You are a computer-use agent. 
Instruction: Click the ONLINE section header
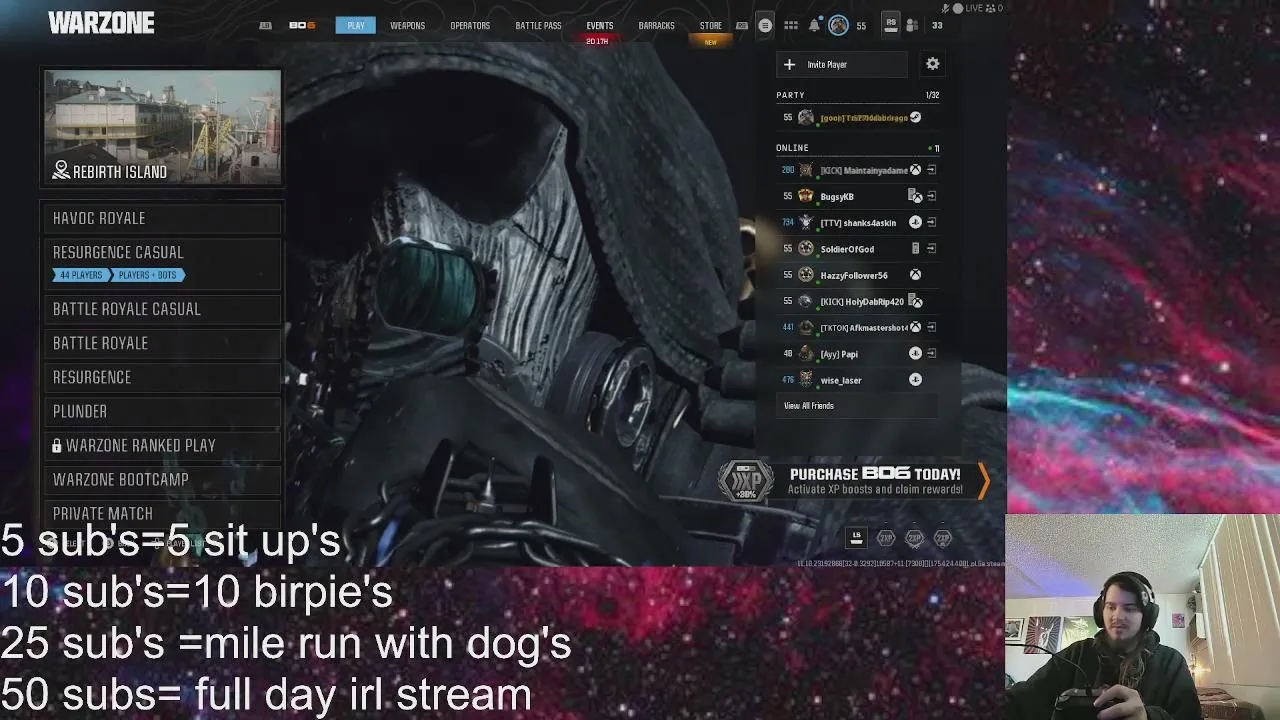(792, 148)
